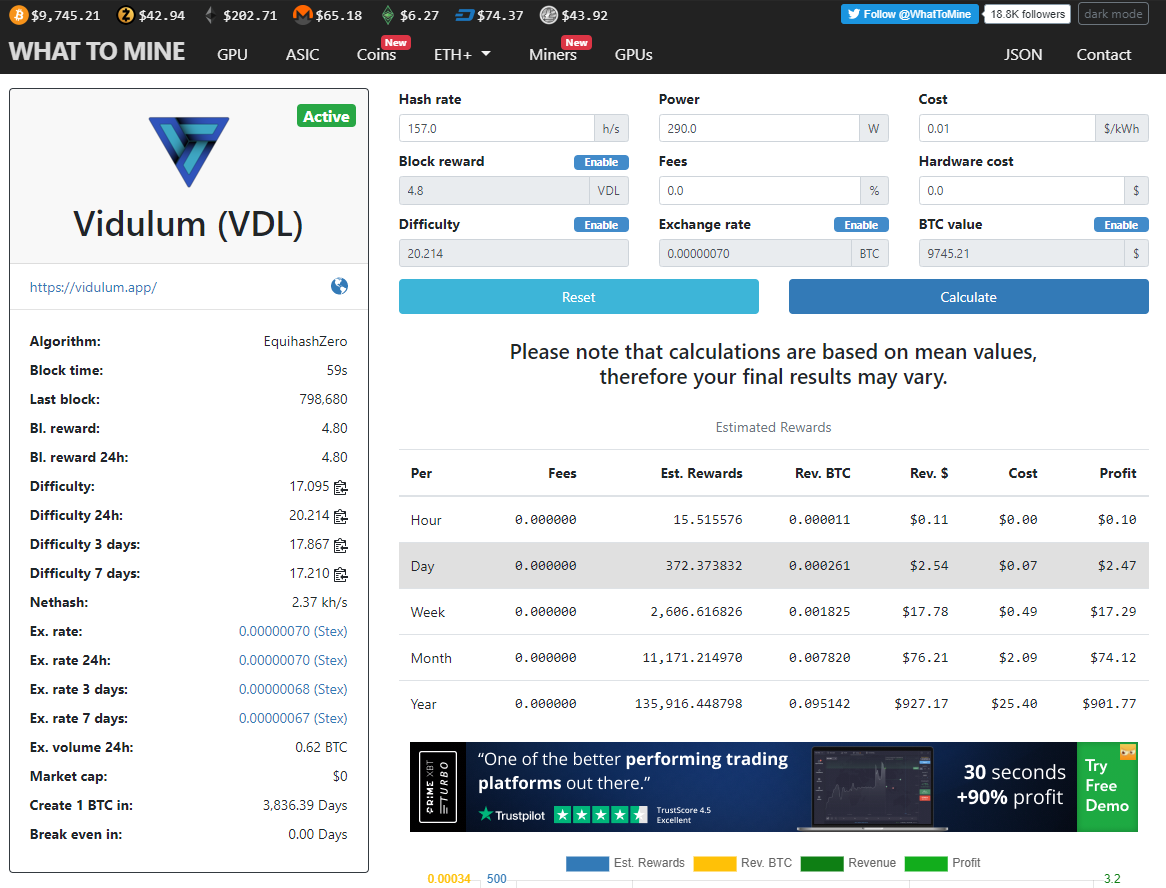Click the Algorithm value EquihashZero
This screenshot has width=1166, height=888.
point(306,341)
